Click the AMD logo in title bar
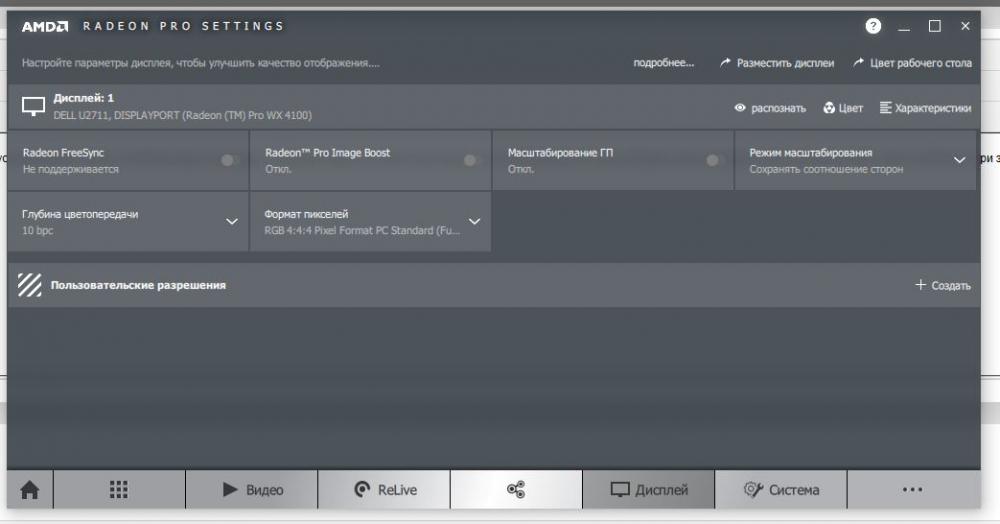Image resolution: width=1000 pixels, height=524 pixels. pos(45,26)
